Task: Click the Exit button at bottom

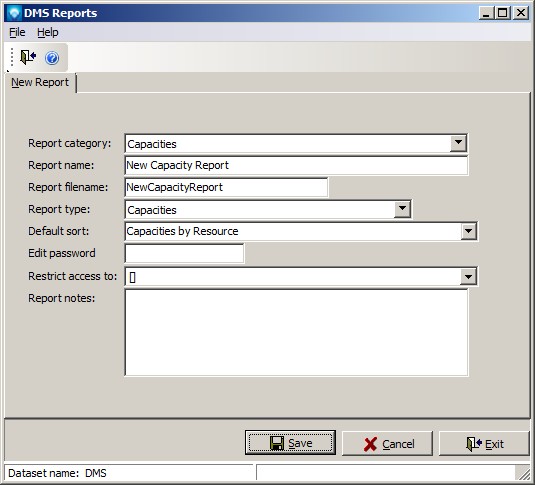Action: click(484, 443)
